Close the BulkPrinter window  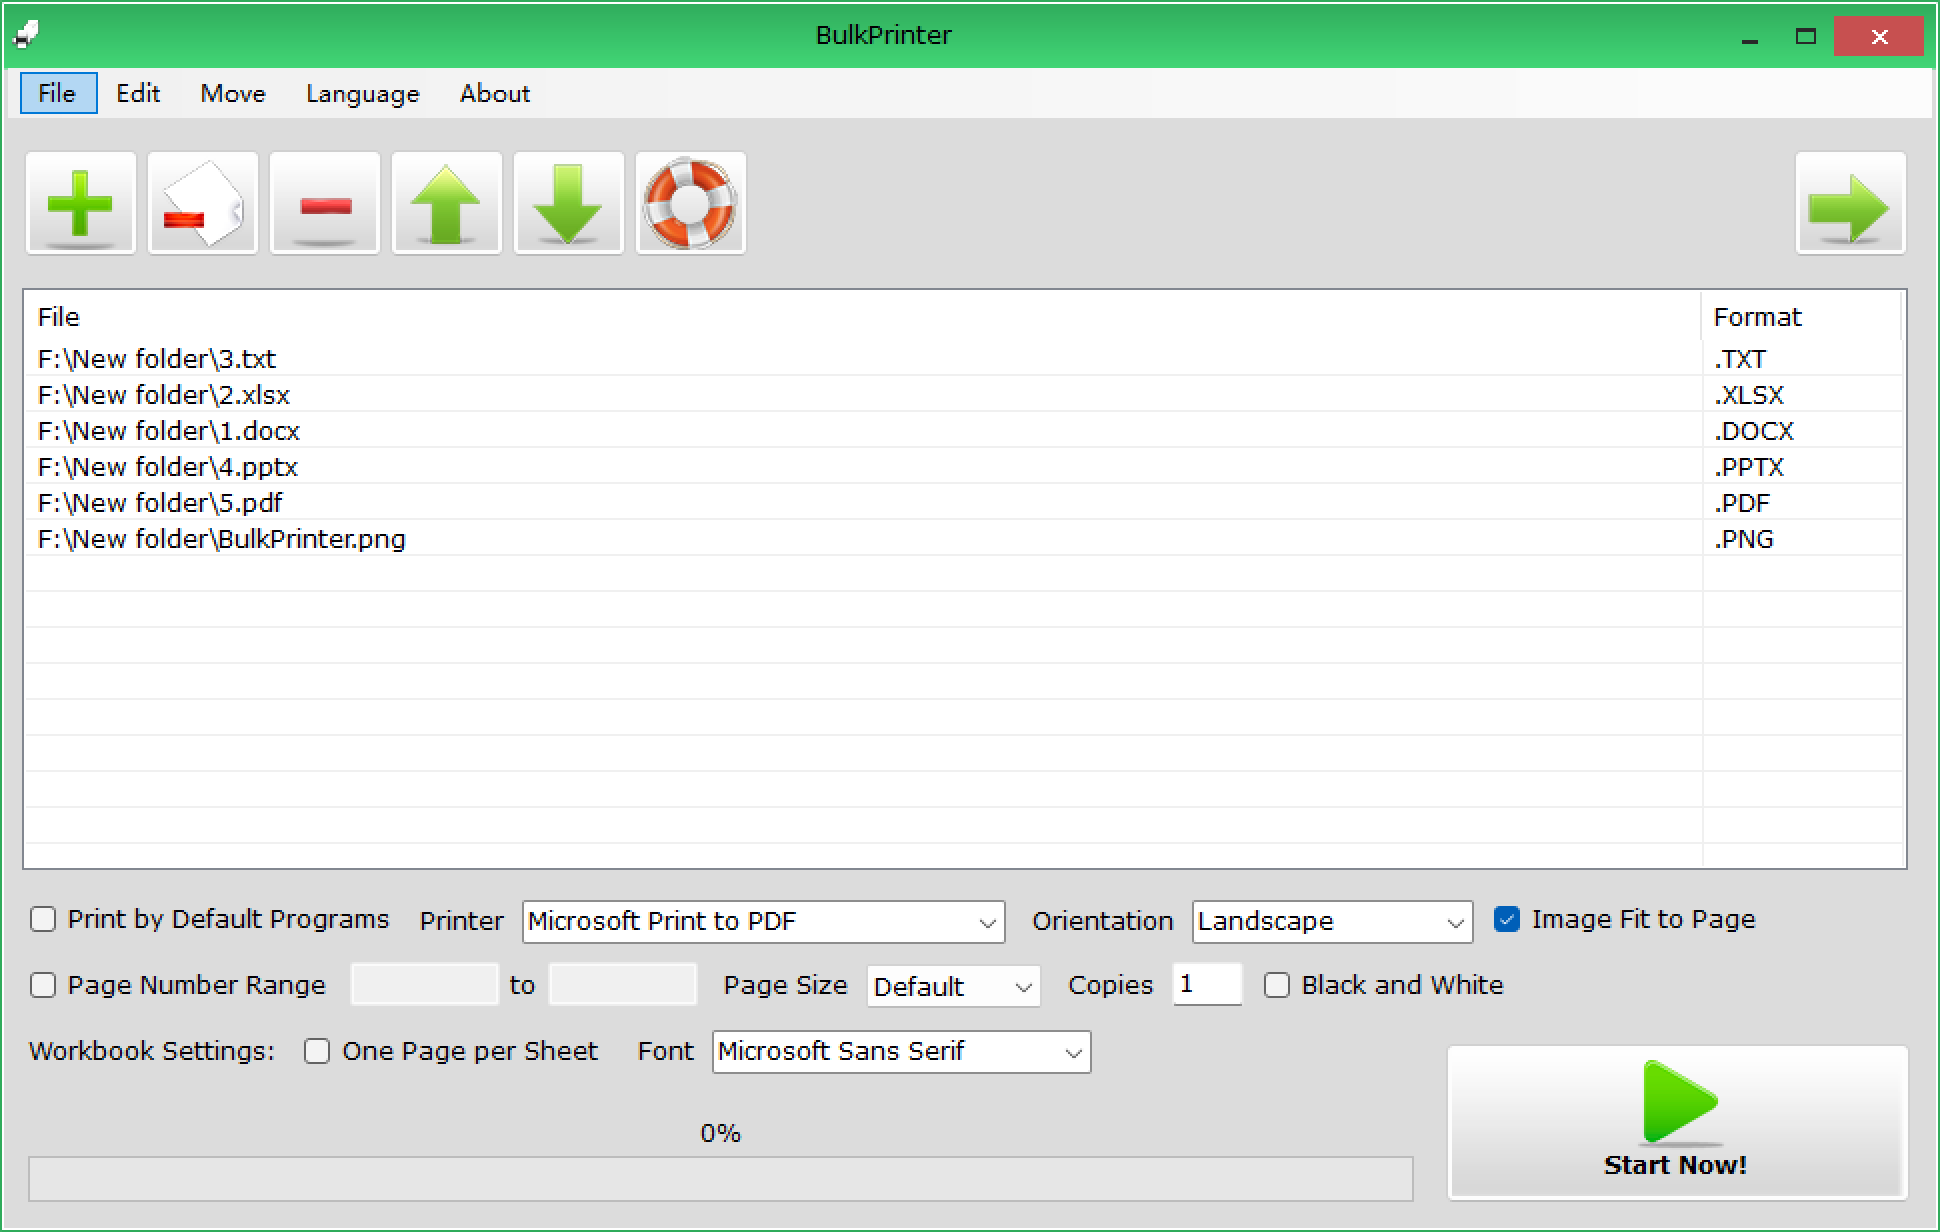click(x=1879, y=37)
